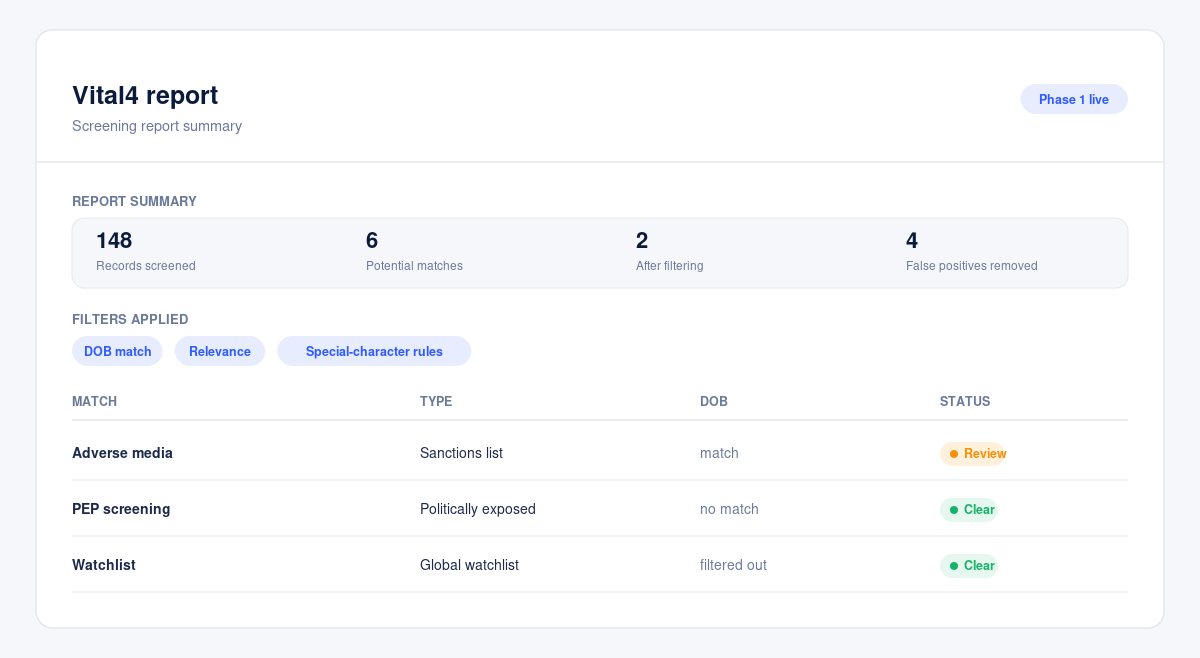The image size is (1200, 658).
Task: Select the Relevance filter chip
Action: [220, 351]
